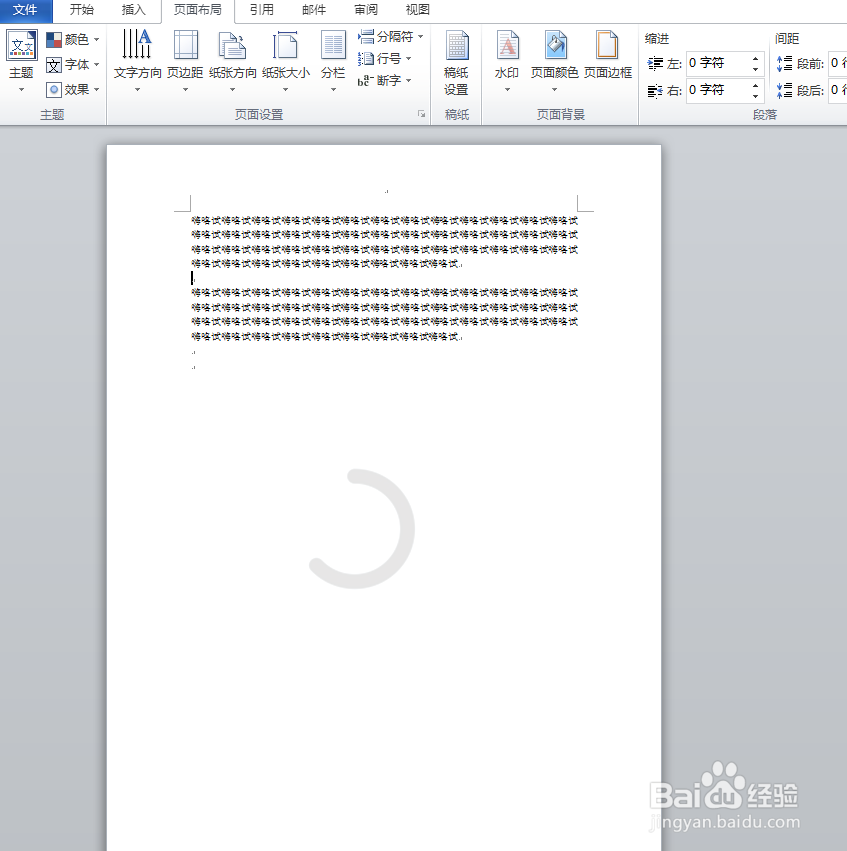Select the Text Direction (文字方向) icon
This screenshot has height=851, width=847.
pyautogui.click(x=137, y=44)
